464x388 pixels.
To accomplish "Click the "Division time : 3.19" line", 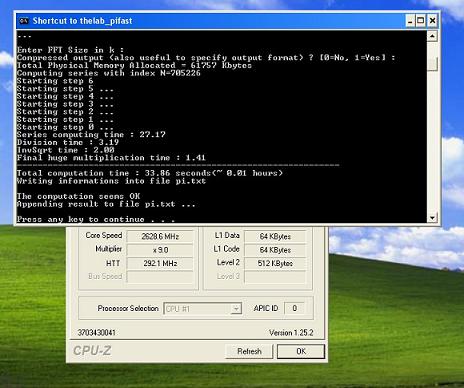I will coord(68,142).
